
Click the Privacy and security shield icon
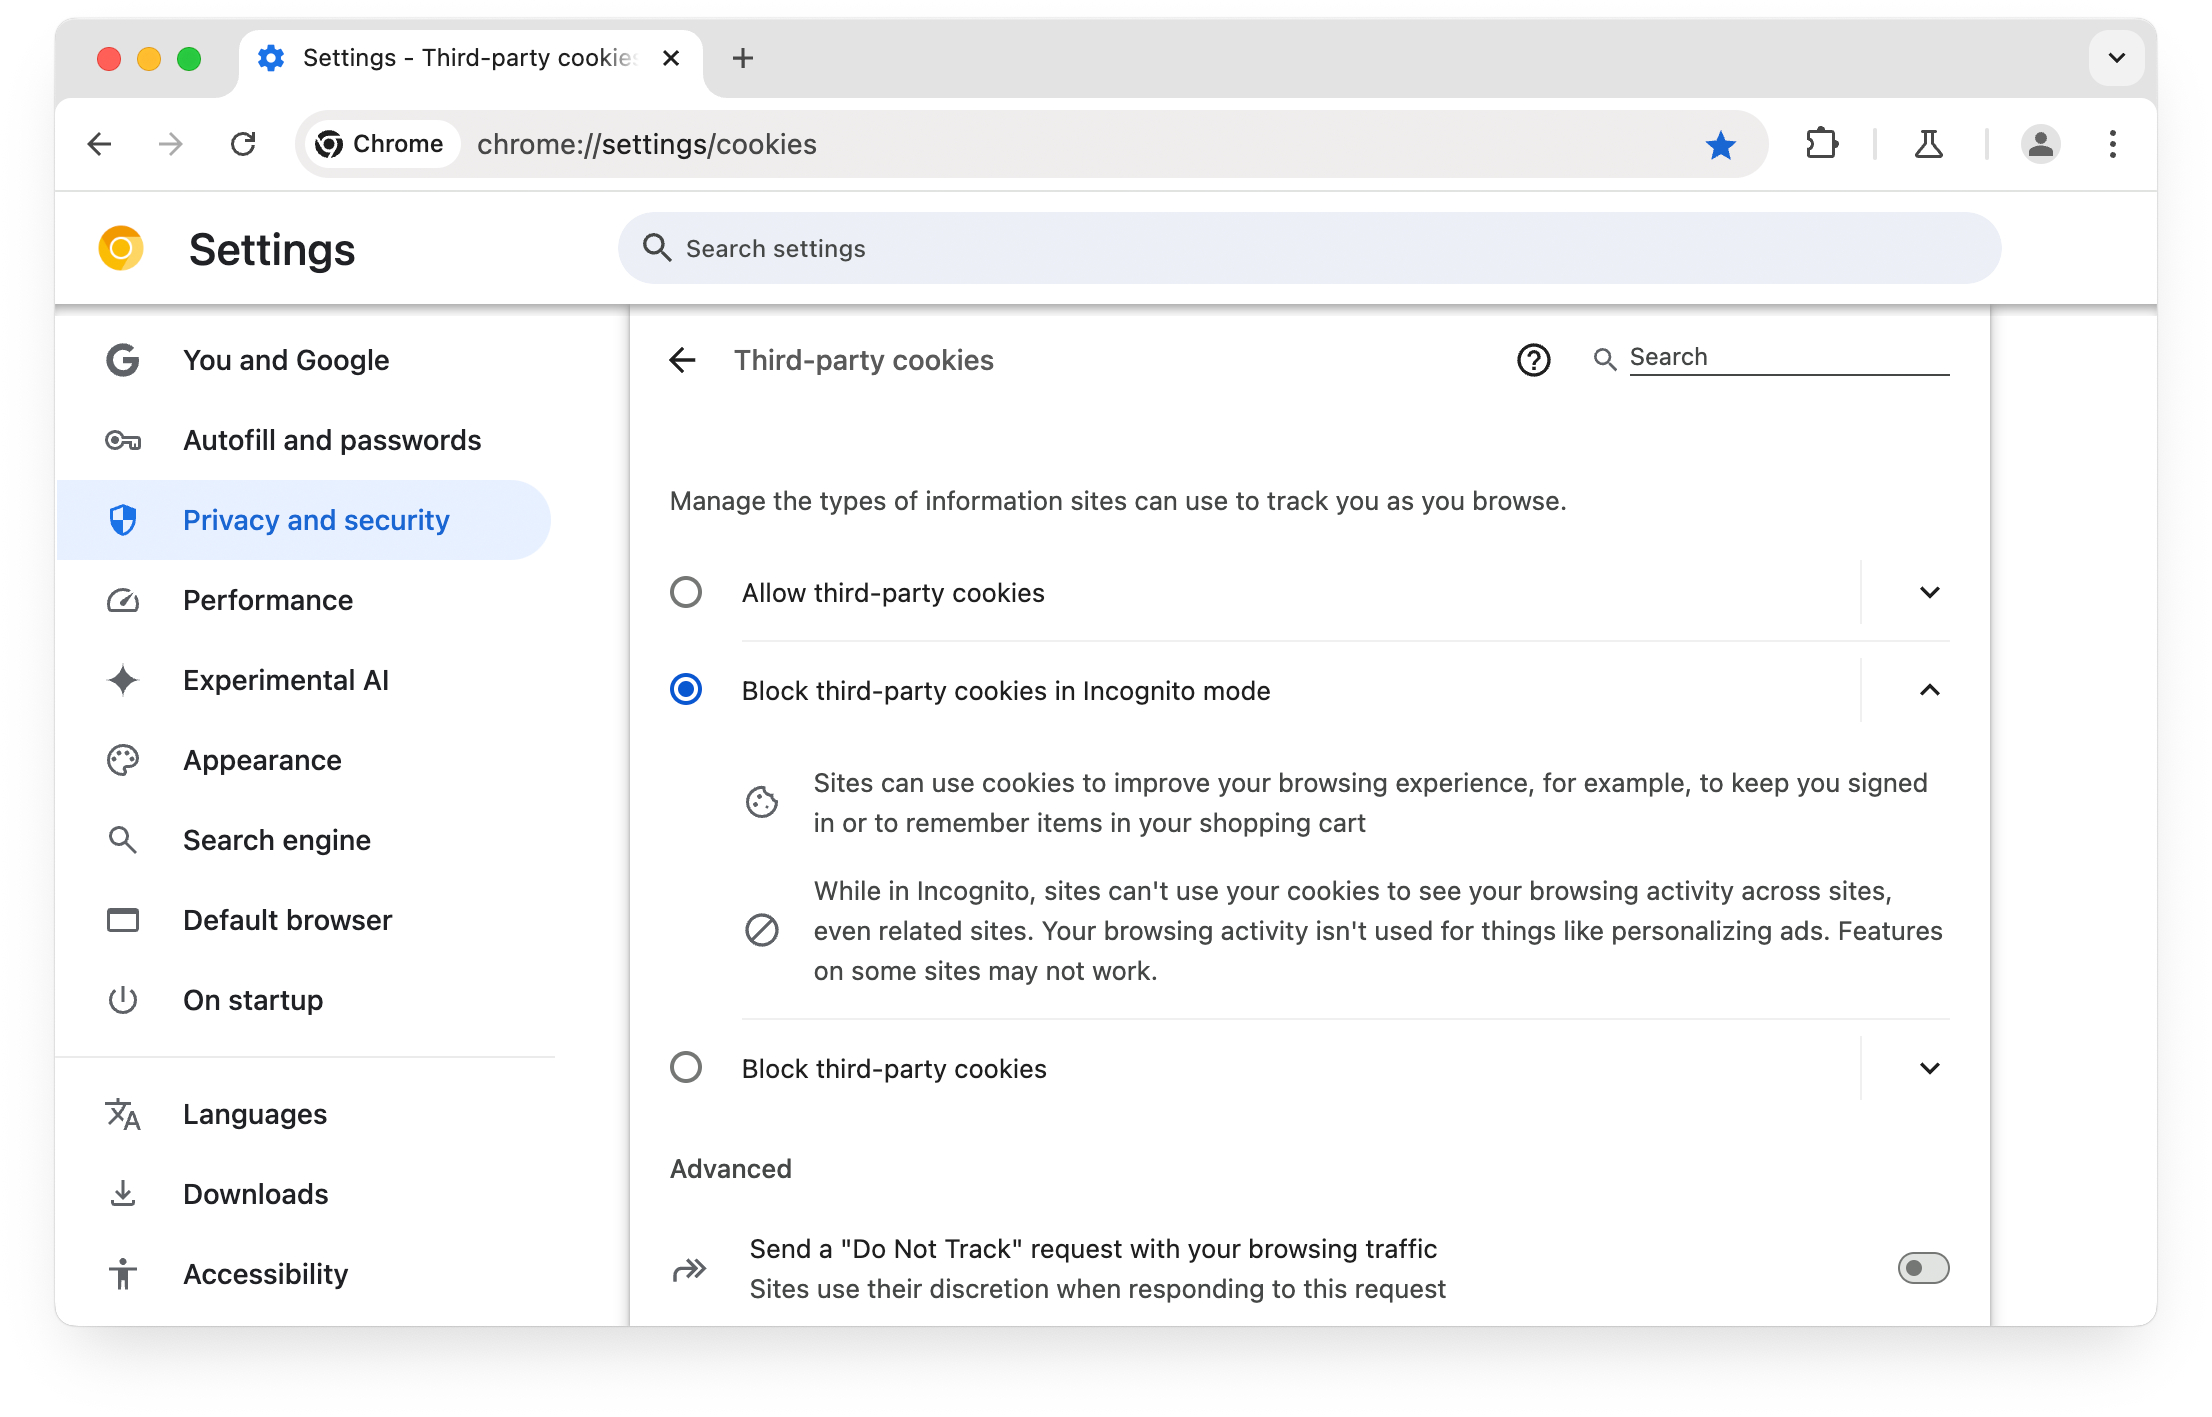click(x=124, y=519)
